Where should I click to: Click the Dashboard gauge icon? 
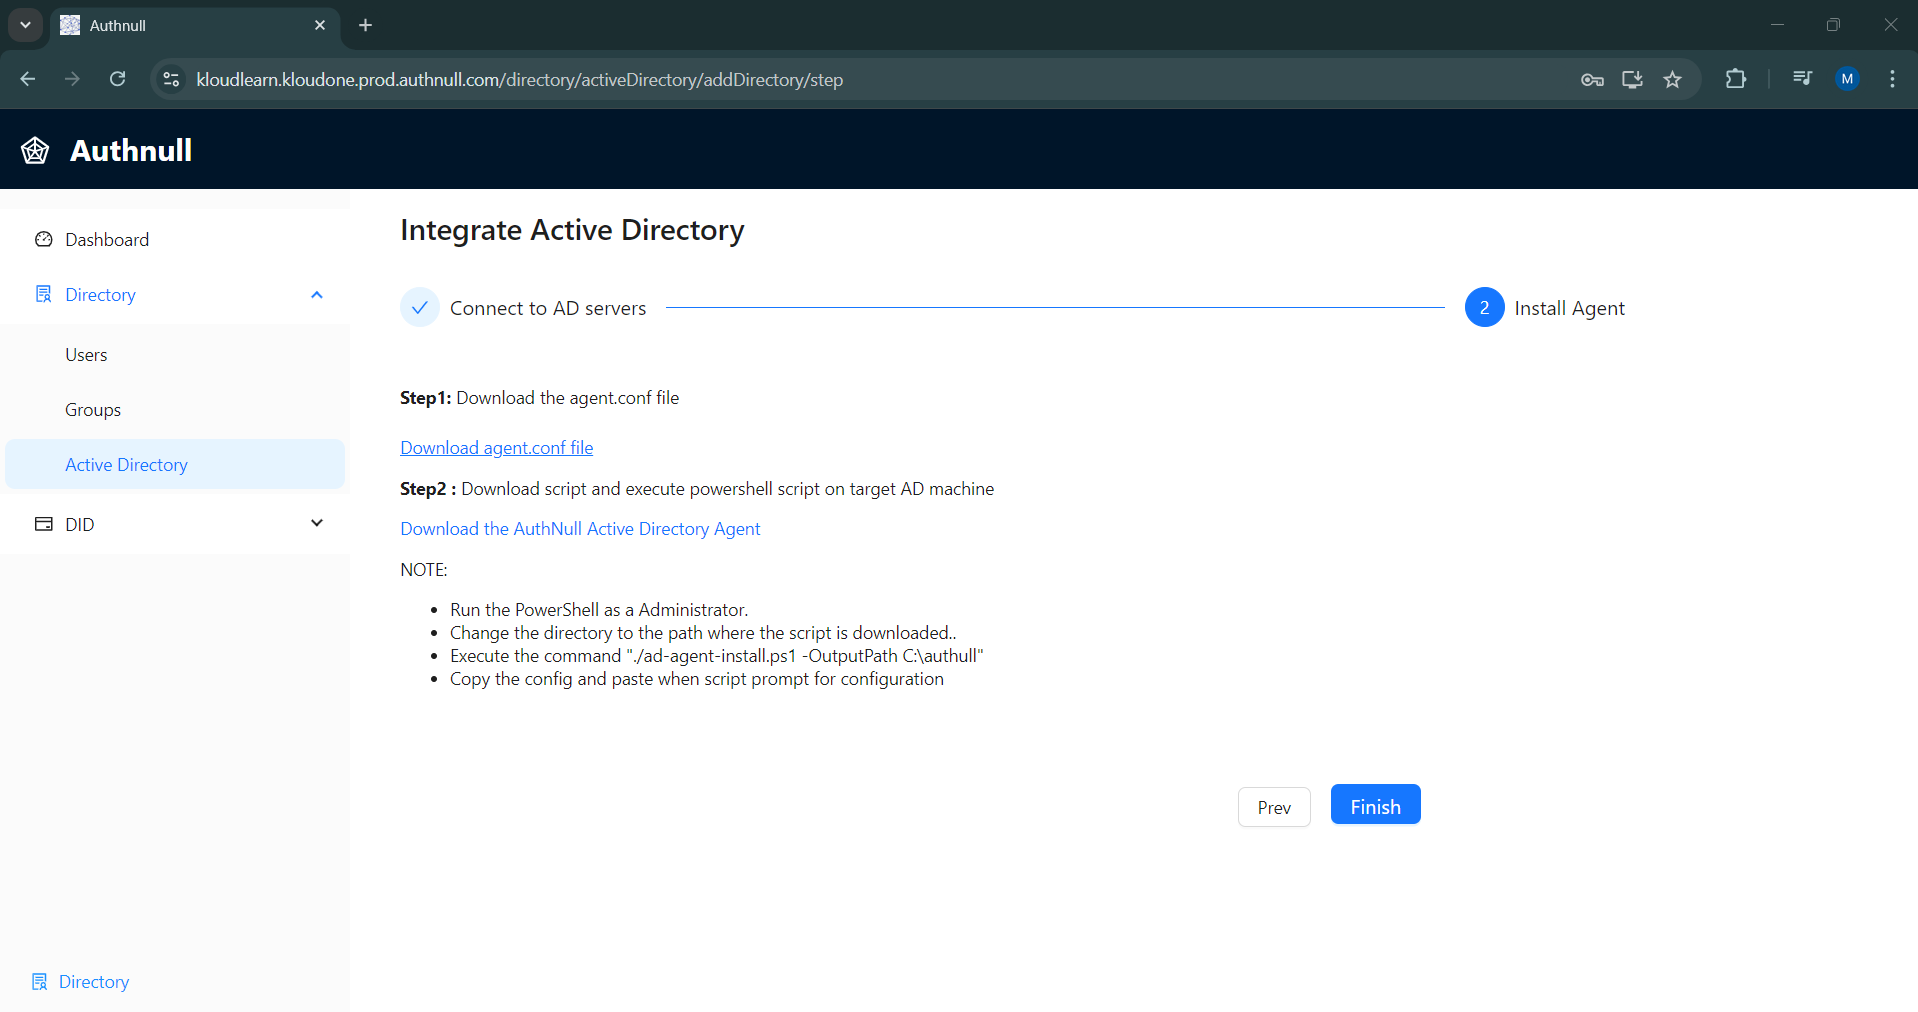tap(43, 239)
